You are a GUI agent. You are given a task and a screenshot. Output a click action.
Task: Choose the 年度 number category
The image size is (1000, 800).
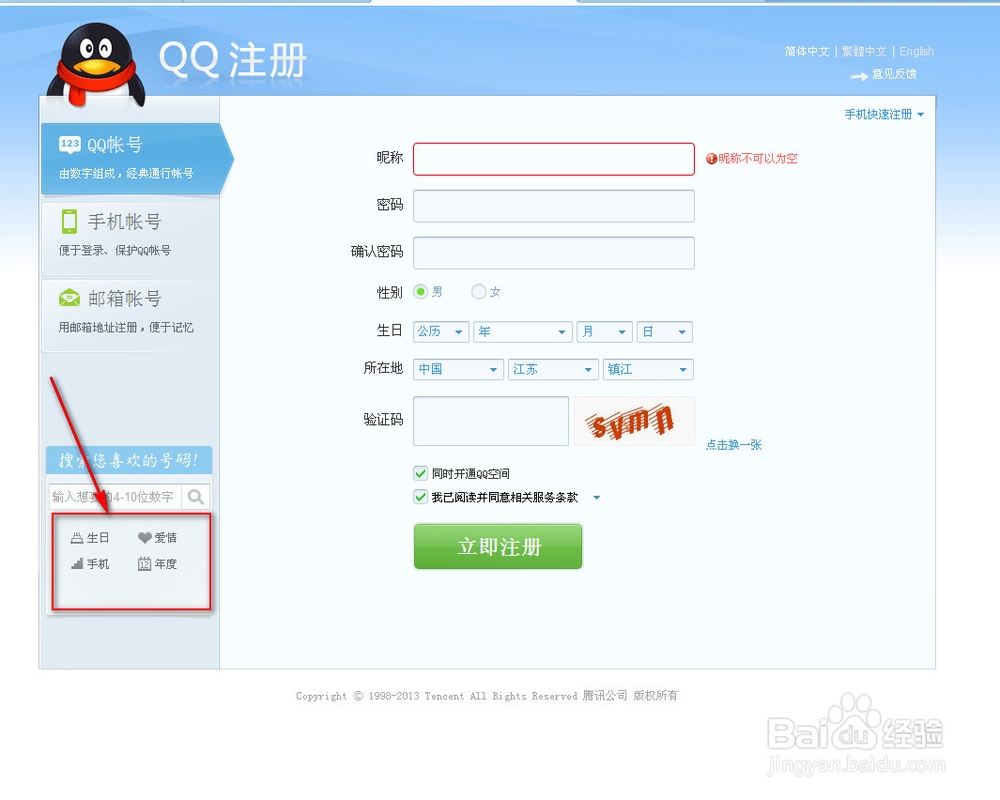tap(158, 564)
